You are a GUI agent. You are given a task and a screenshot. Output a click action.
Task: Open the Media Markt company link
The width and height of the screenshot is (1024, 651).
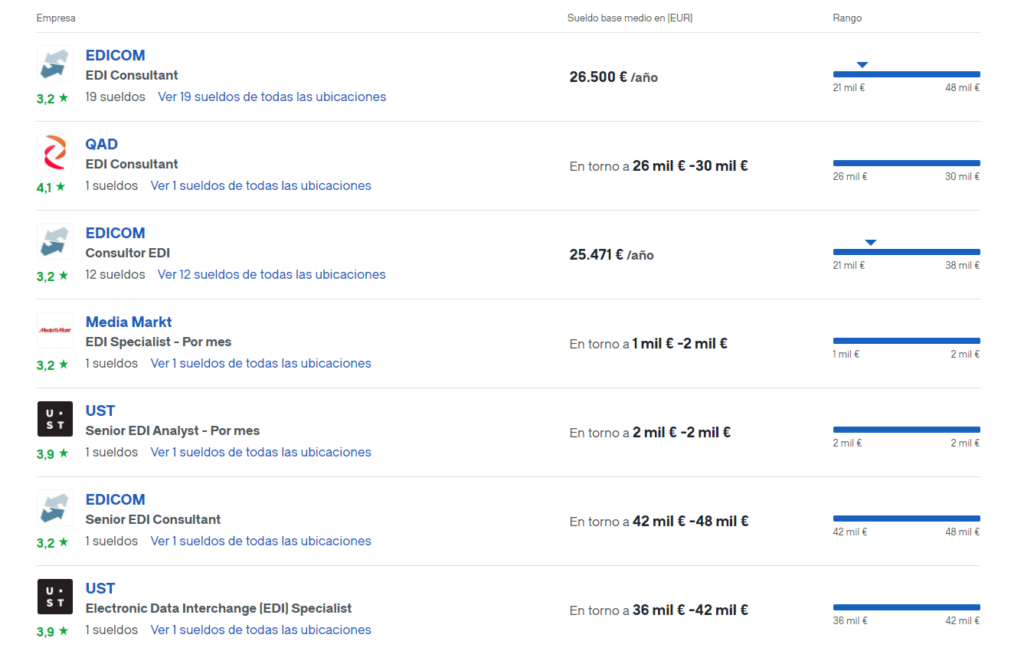[129, 322]
